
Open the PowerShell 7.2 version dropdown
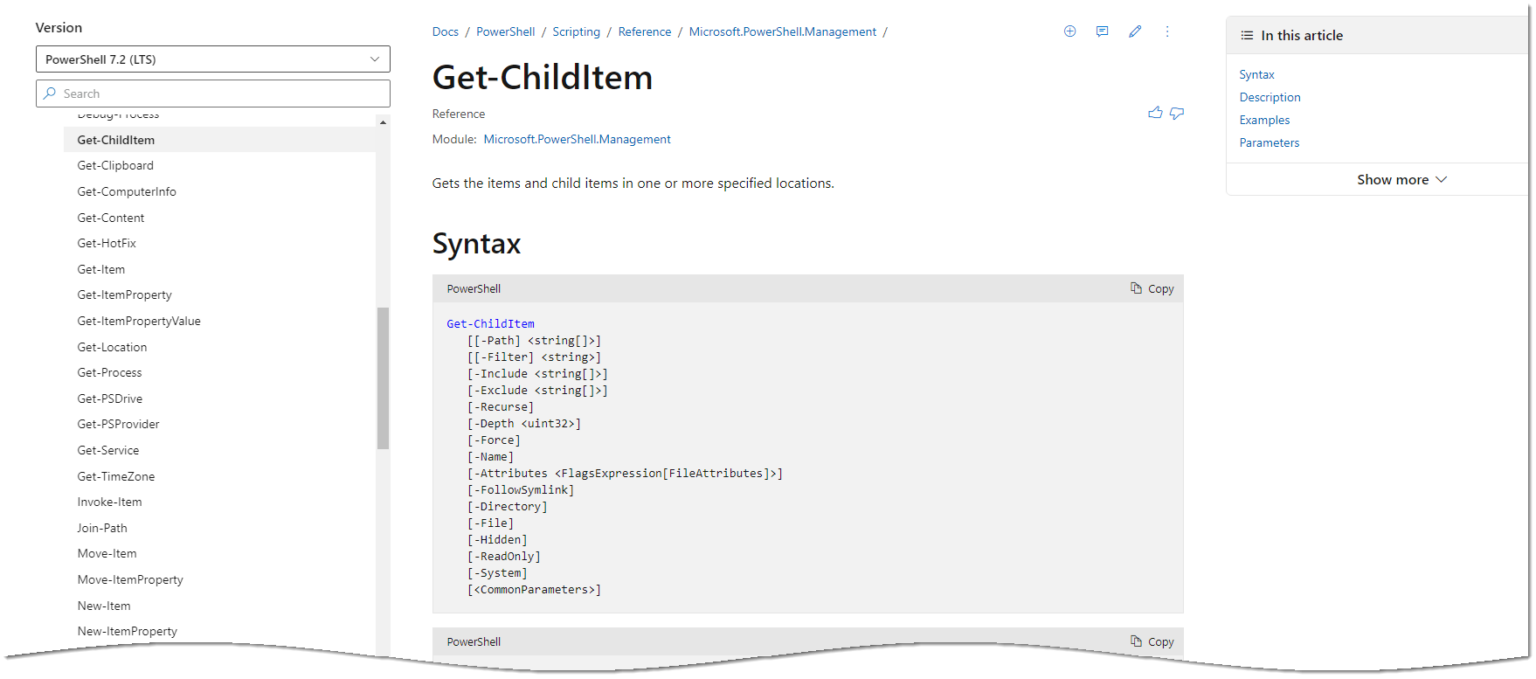pyautogui.click(x=213, y=58)
